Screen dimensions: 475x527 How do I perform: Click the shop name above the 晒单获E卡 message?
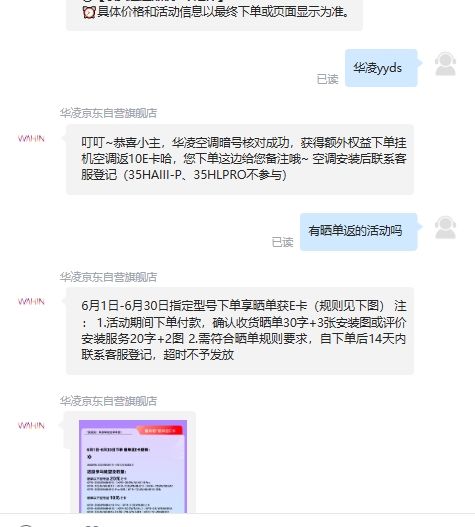click(x=108, y=277)
